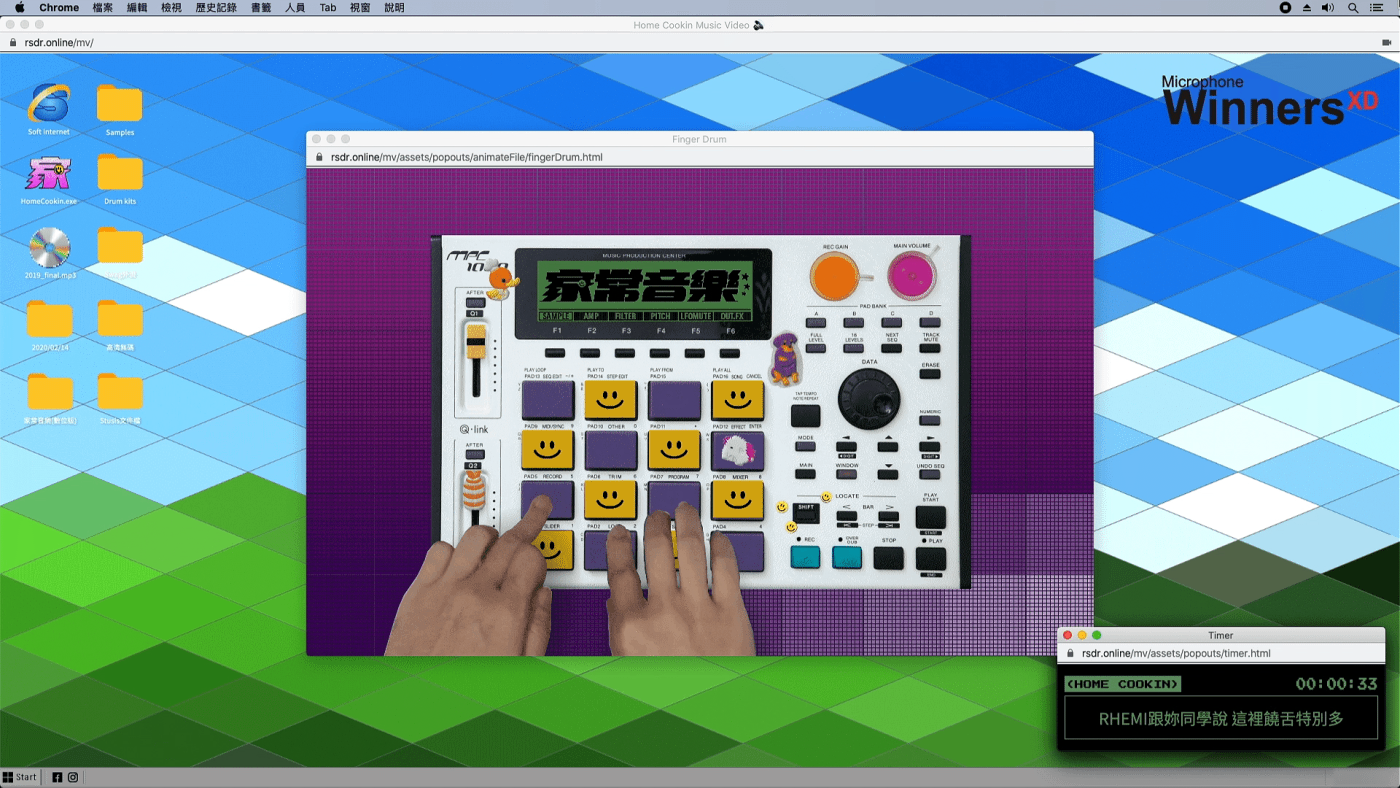This screenshot has height=788, width=1400.
Task: Toggle the AFTER button above Q1
Action: (x=475, y=302)
